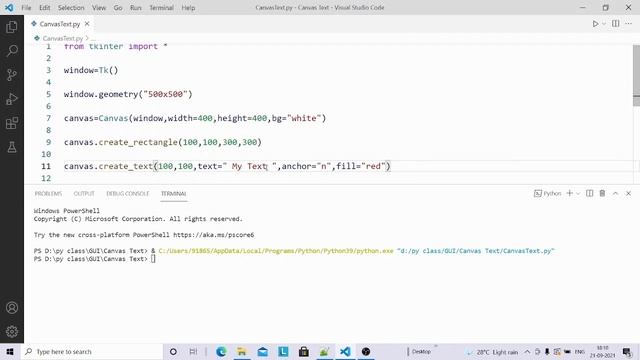Screen dimensions: 640x360
Task: Create a new terminal with plus icon
Action: [570, 193]
